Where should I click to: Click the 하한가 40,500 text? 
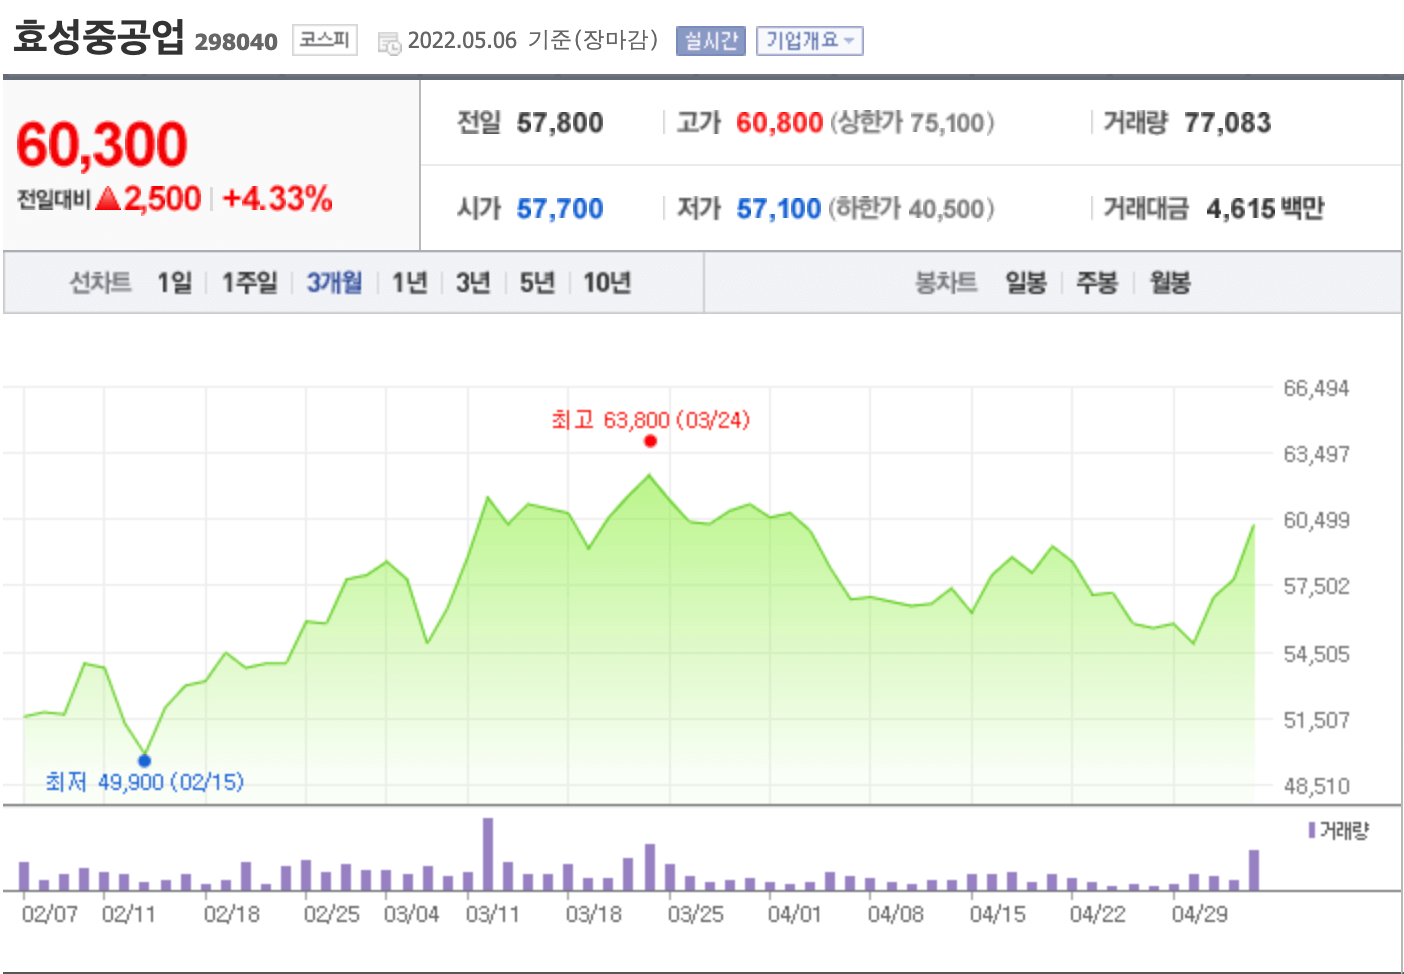tap(911, 209)
